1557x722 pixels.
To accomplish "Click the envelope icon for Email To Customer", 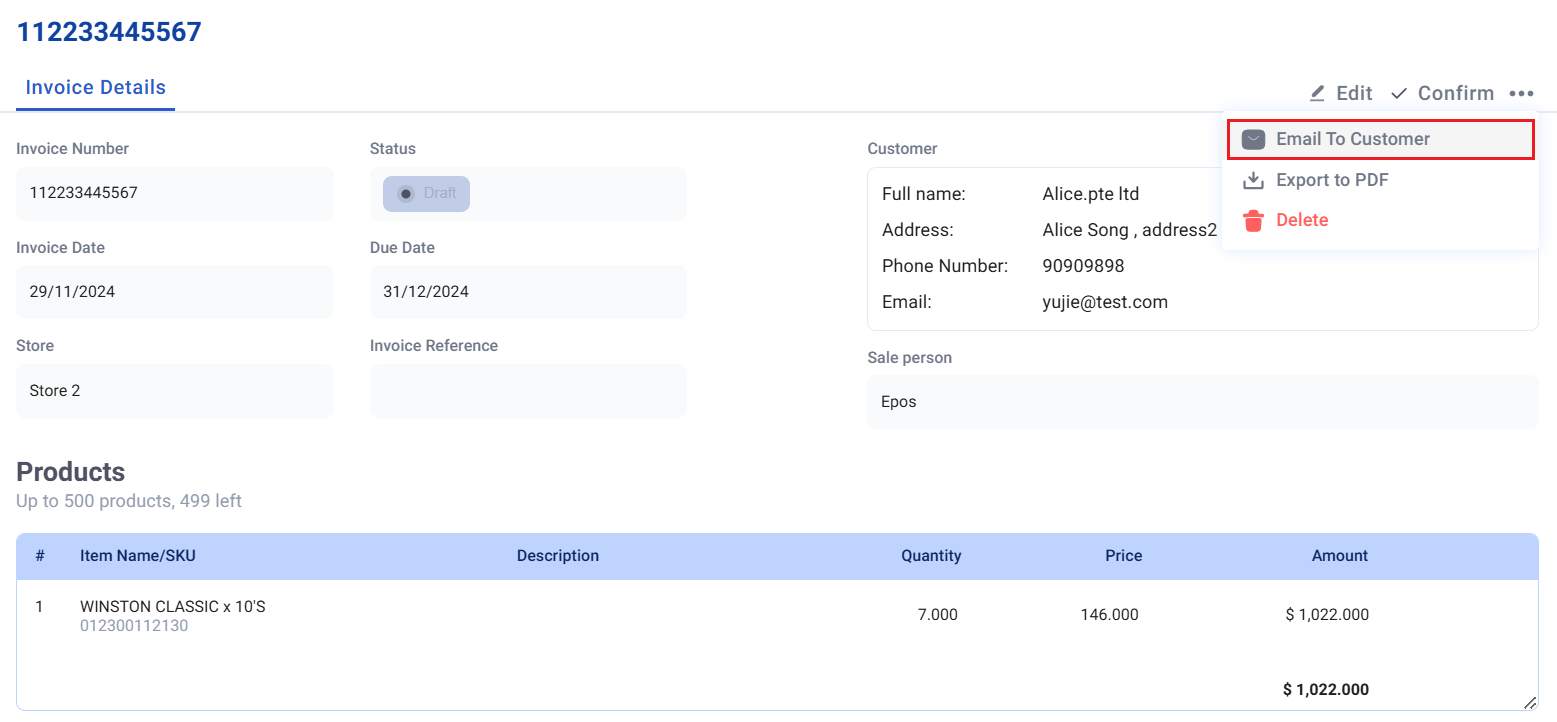I will (1253, 139).
